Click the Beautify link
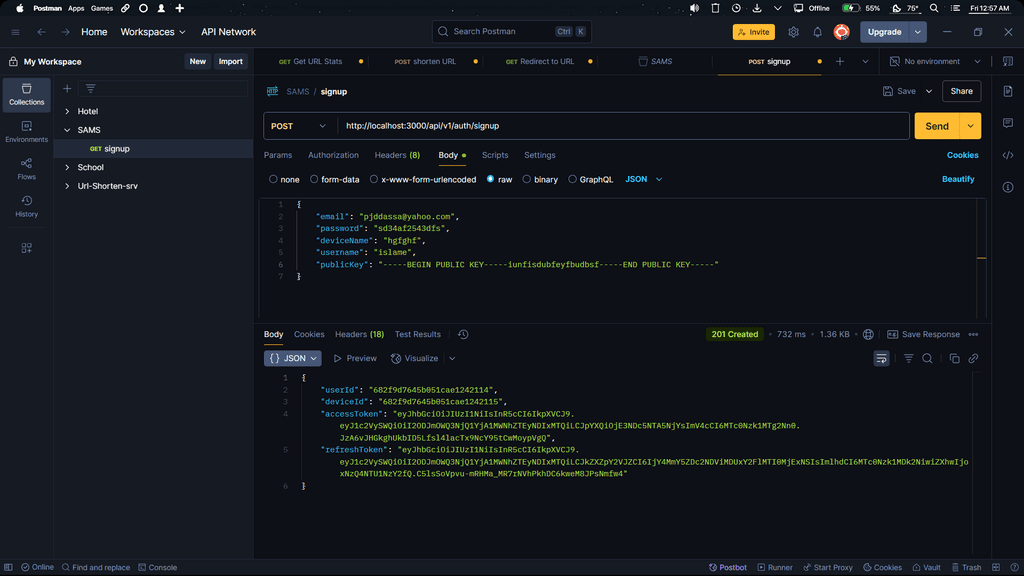 [958, 179]
